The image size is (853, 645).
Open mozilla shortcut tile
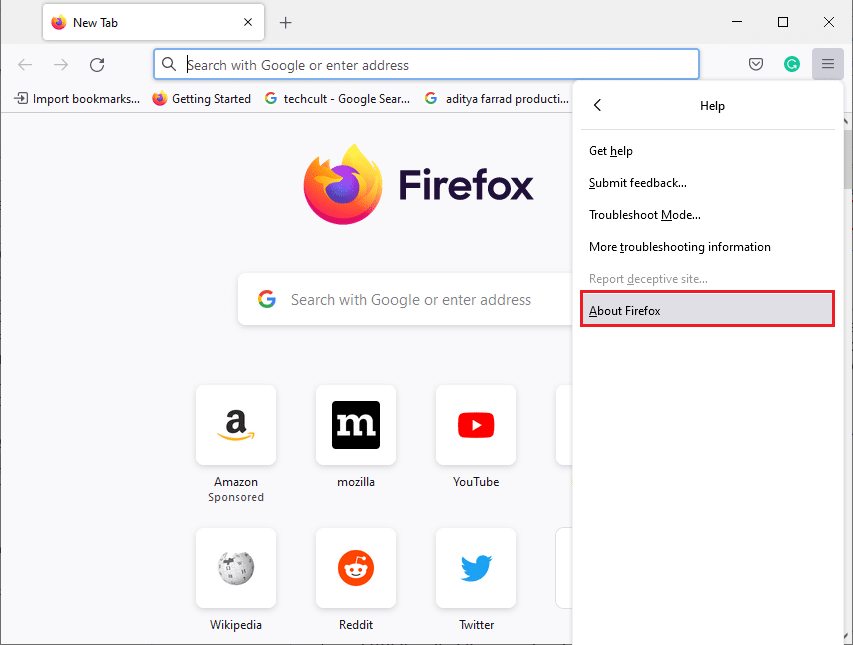tap(356, 425)
